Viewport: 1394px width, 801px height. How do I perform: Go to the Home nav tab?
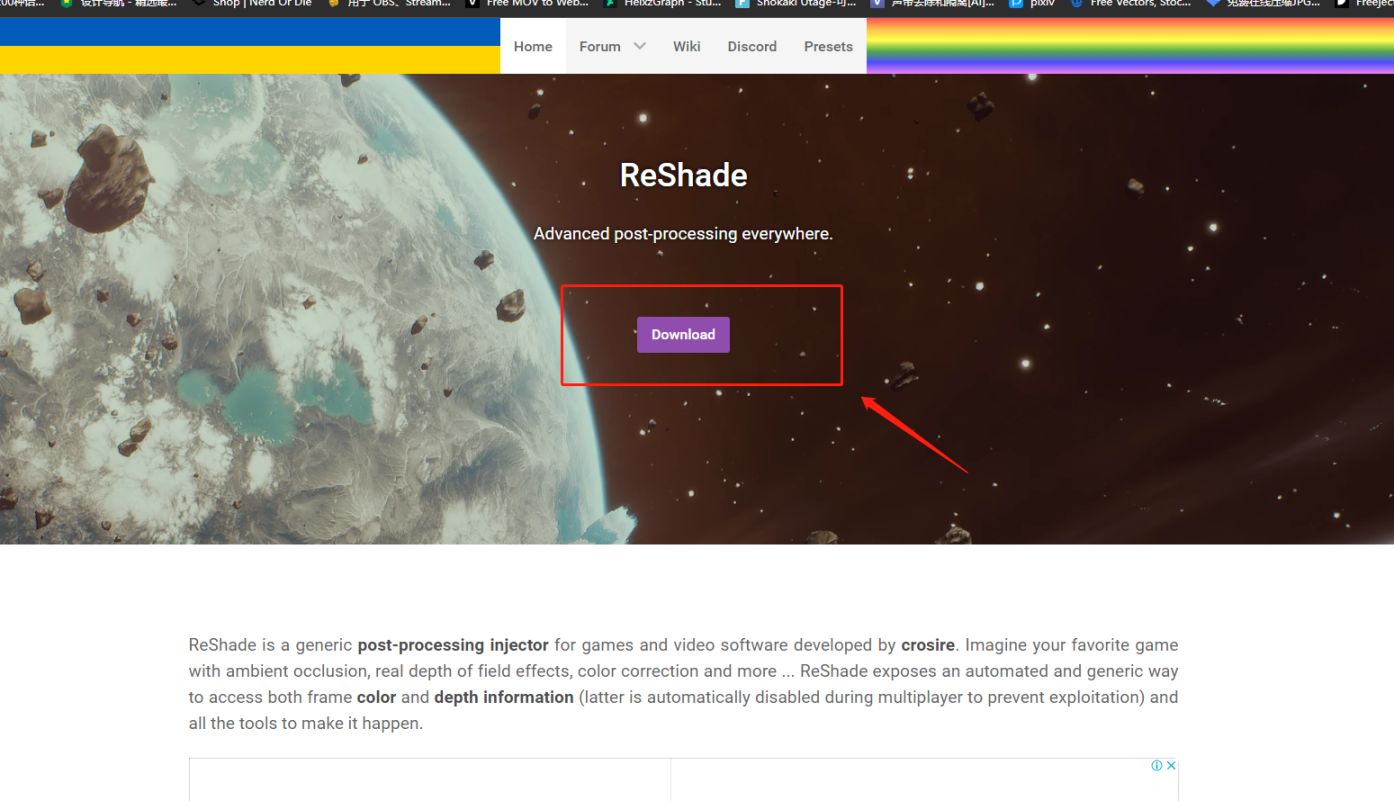[533, 46]
